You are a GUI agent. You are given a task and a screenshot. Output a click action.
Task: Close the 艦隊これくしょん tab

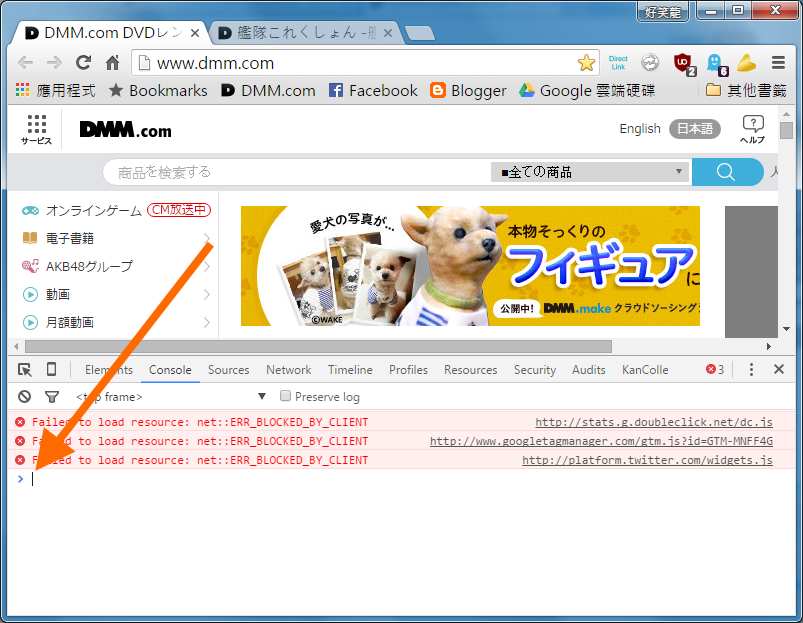pyautogui.click(x=388, y=33)
